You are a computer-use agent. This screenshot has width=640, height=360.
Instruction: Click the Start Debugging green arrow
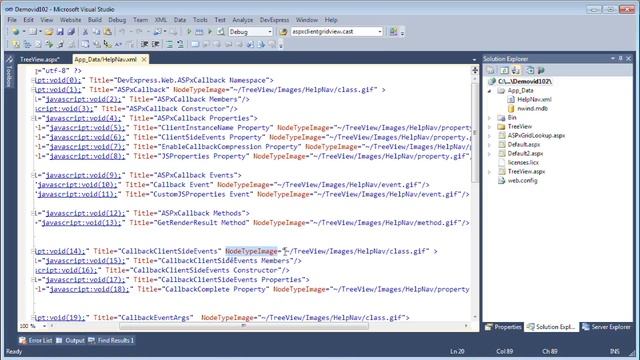pos(189,31)
